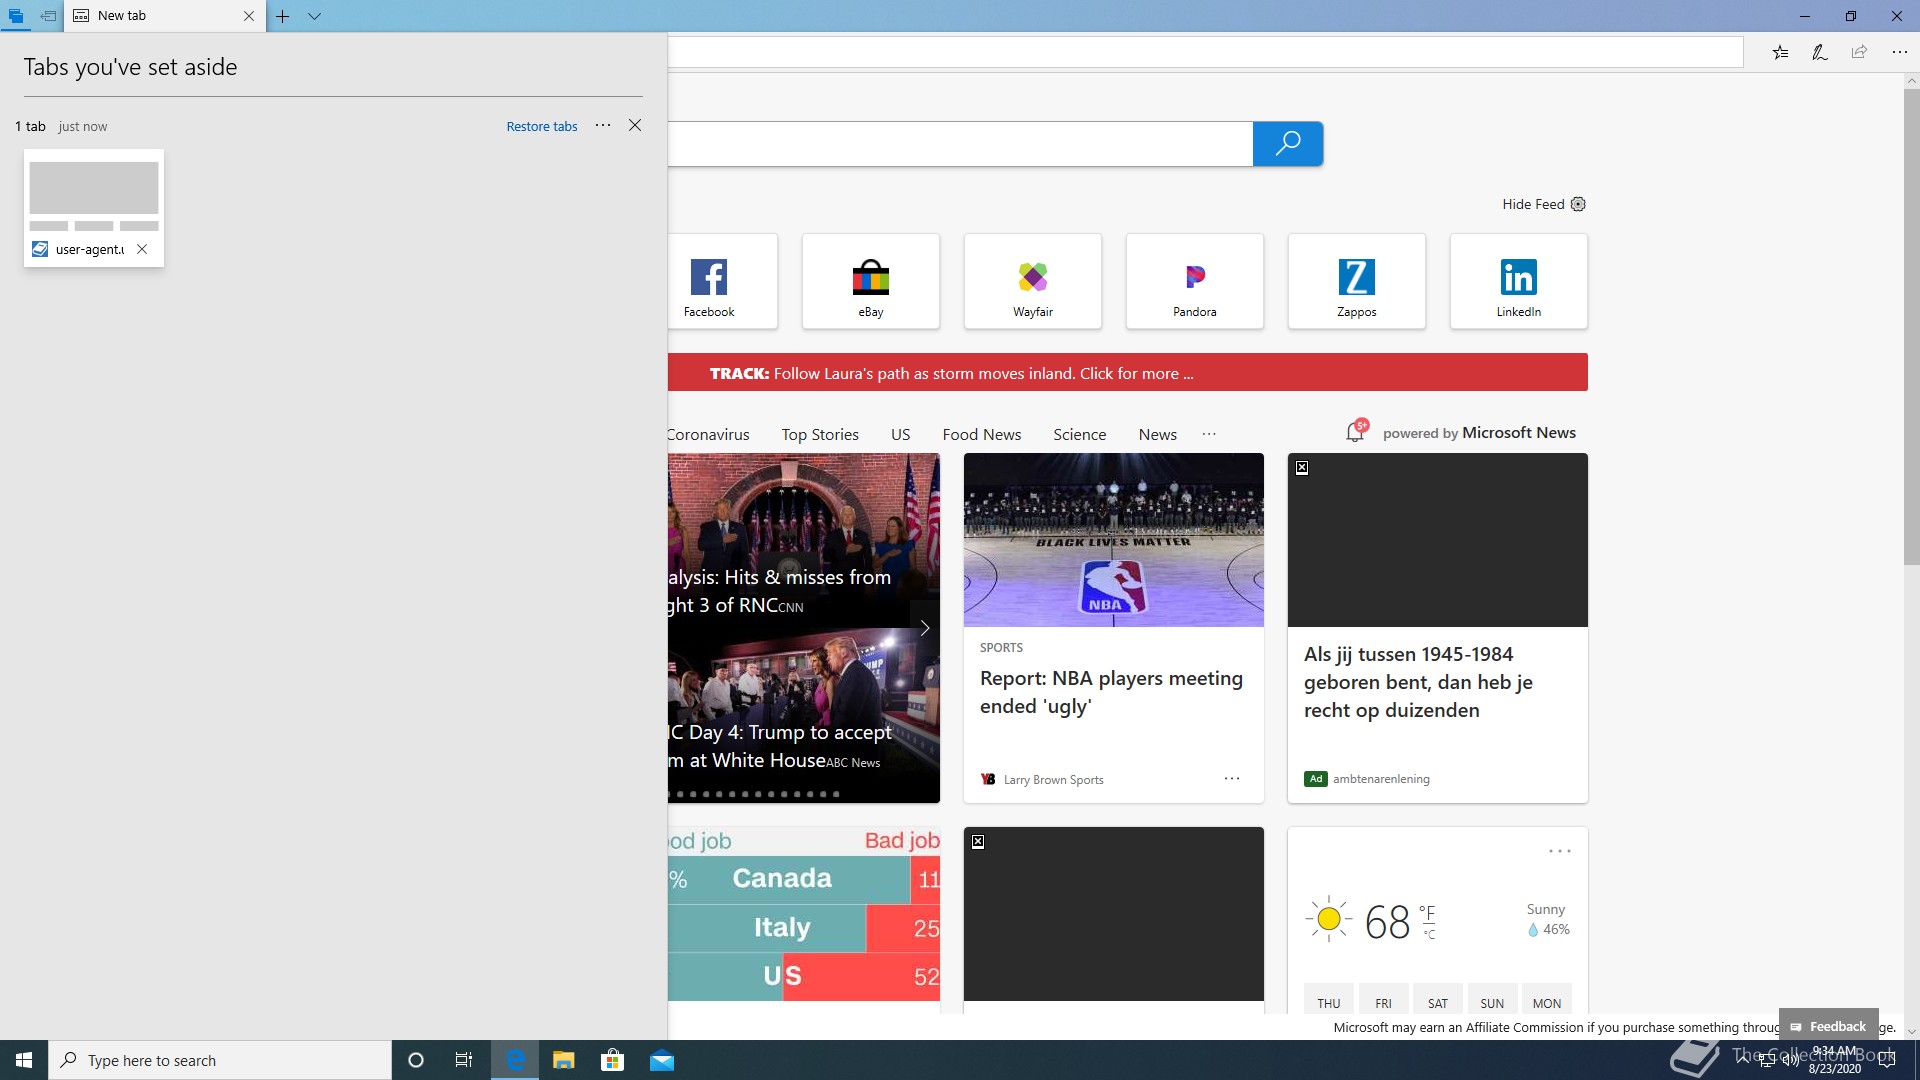Click the Edge icon on the taskbar
The height and width of the screenshot is (1080, 1920).
(x=515, y=1060)
